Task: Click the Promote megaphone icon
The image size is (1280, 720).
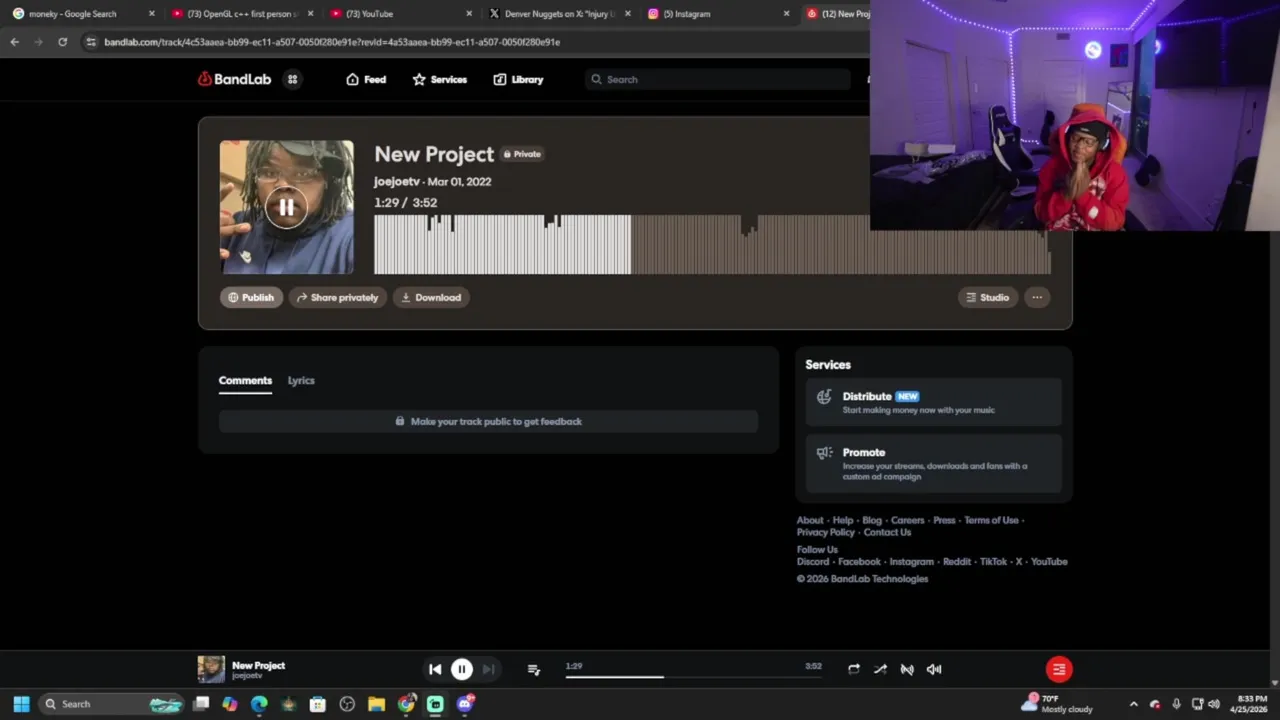Action: click(x=824, y=453)
